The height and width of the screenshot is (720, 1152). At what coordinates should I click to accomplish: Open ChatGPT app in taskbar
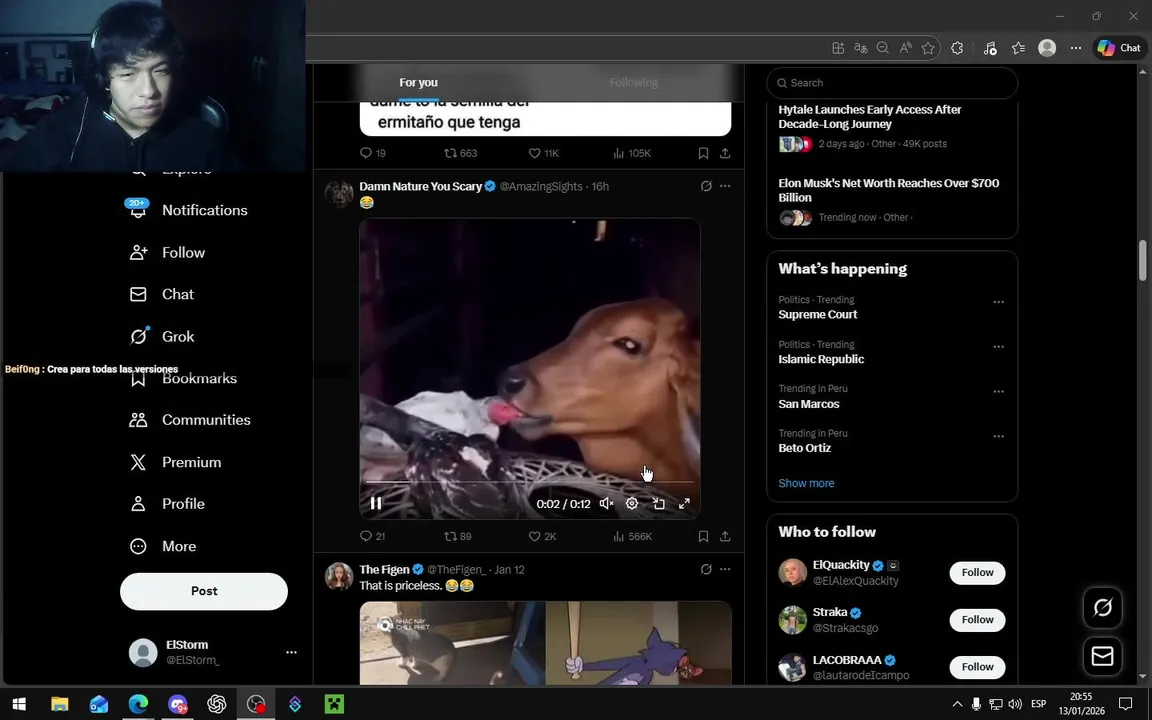pos(217,704)
